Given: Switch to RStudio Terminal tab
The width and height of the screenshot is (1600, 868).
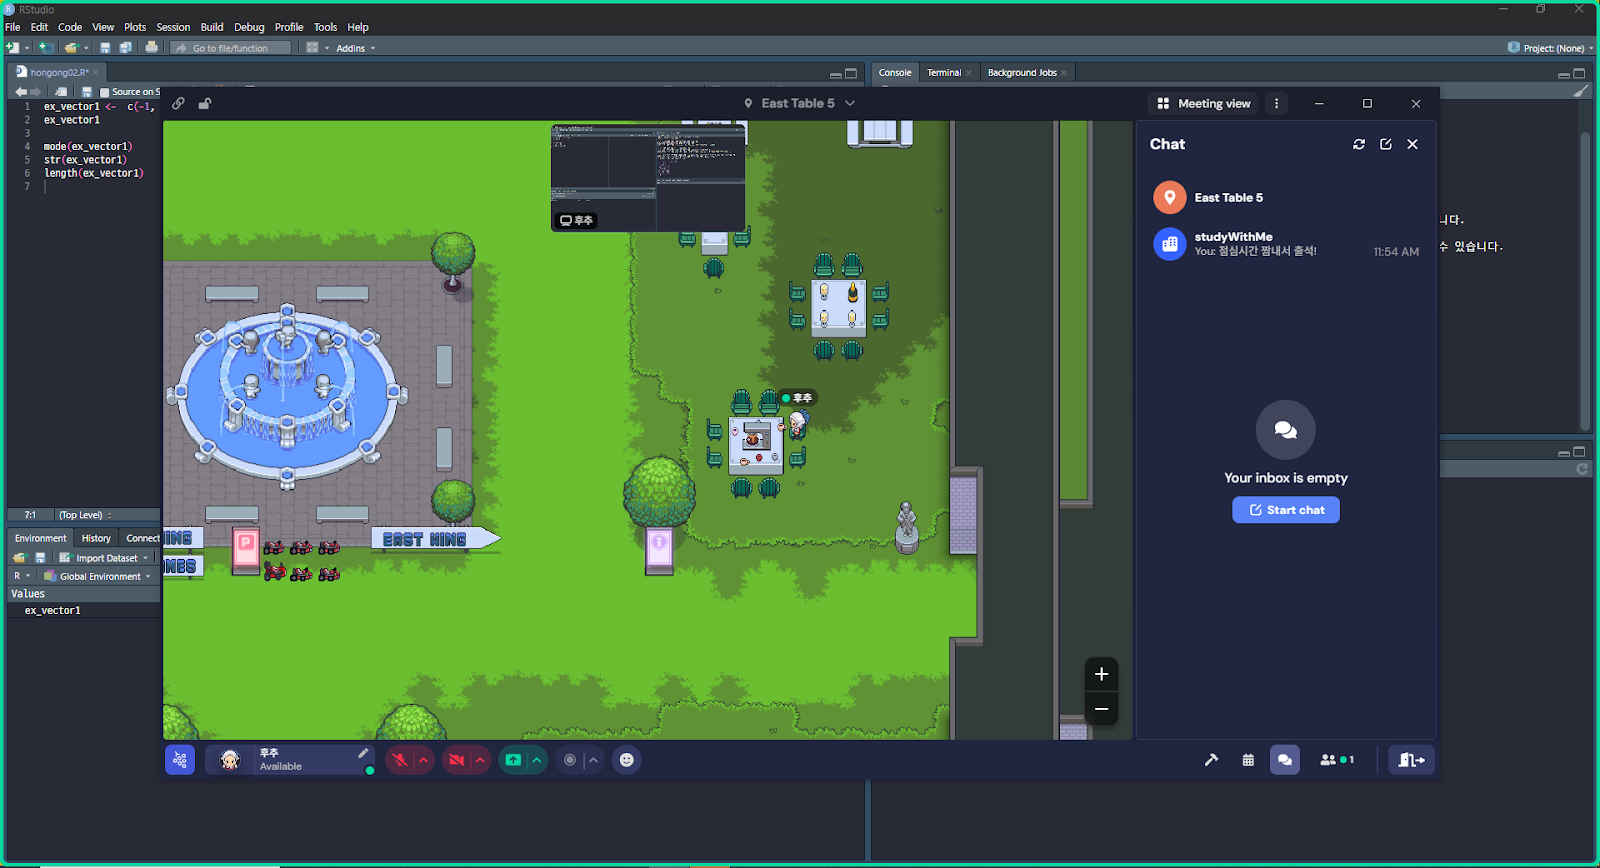Looking at the screenshot, I should point(943,72).
